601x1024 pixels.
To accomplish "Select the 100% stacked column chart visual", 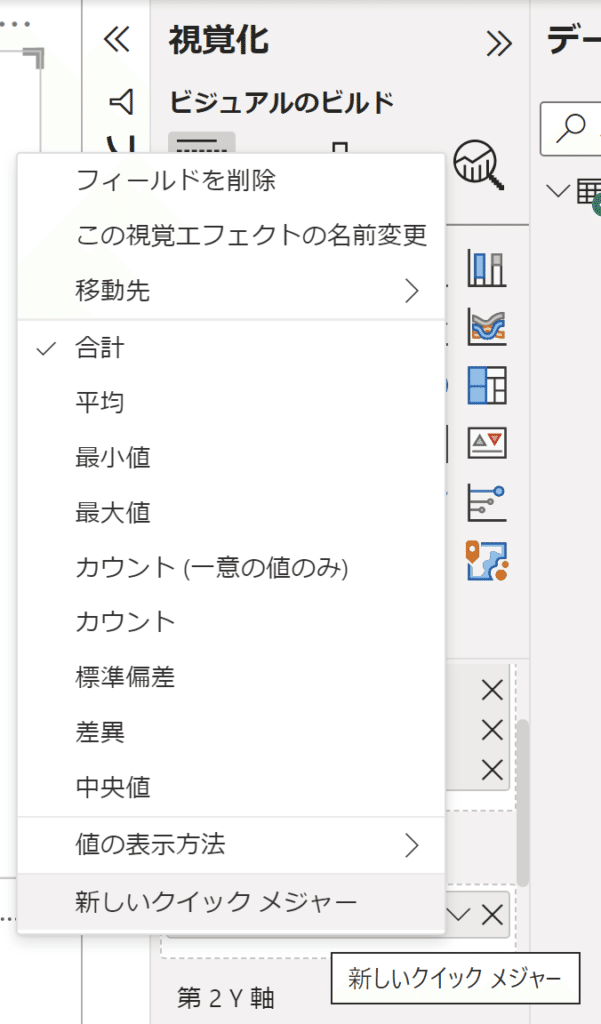I will click(486, 269).
